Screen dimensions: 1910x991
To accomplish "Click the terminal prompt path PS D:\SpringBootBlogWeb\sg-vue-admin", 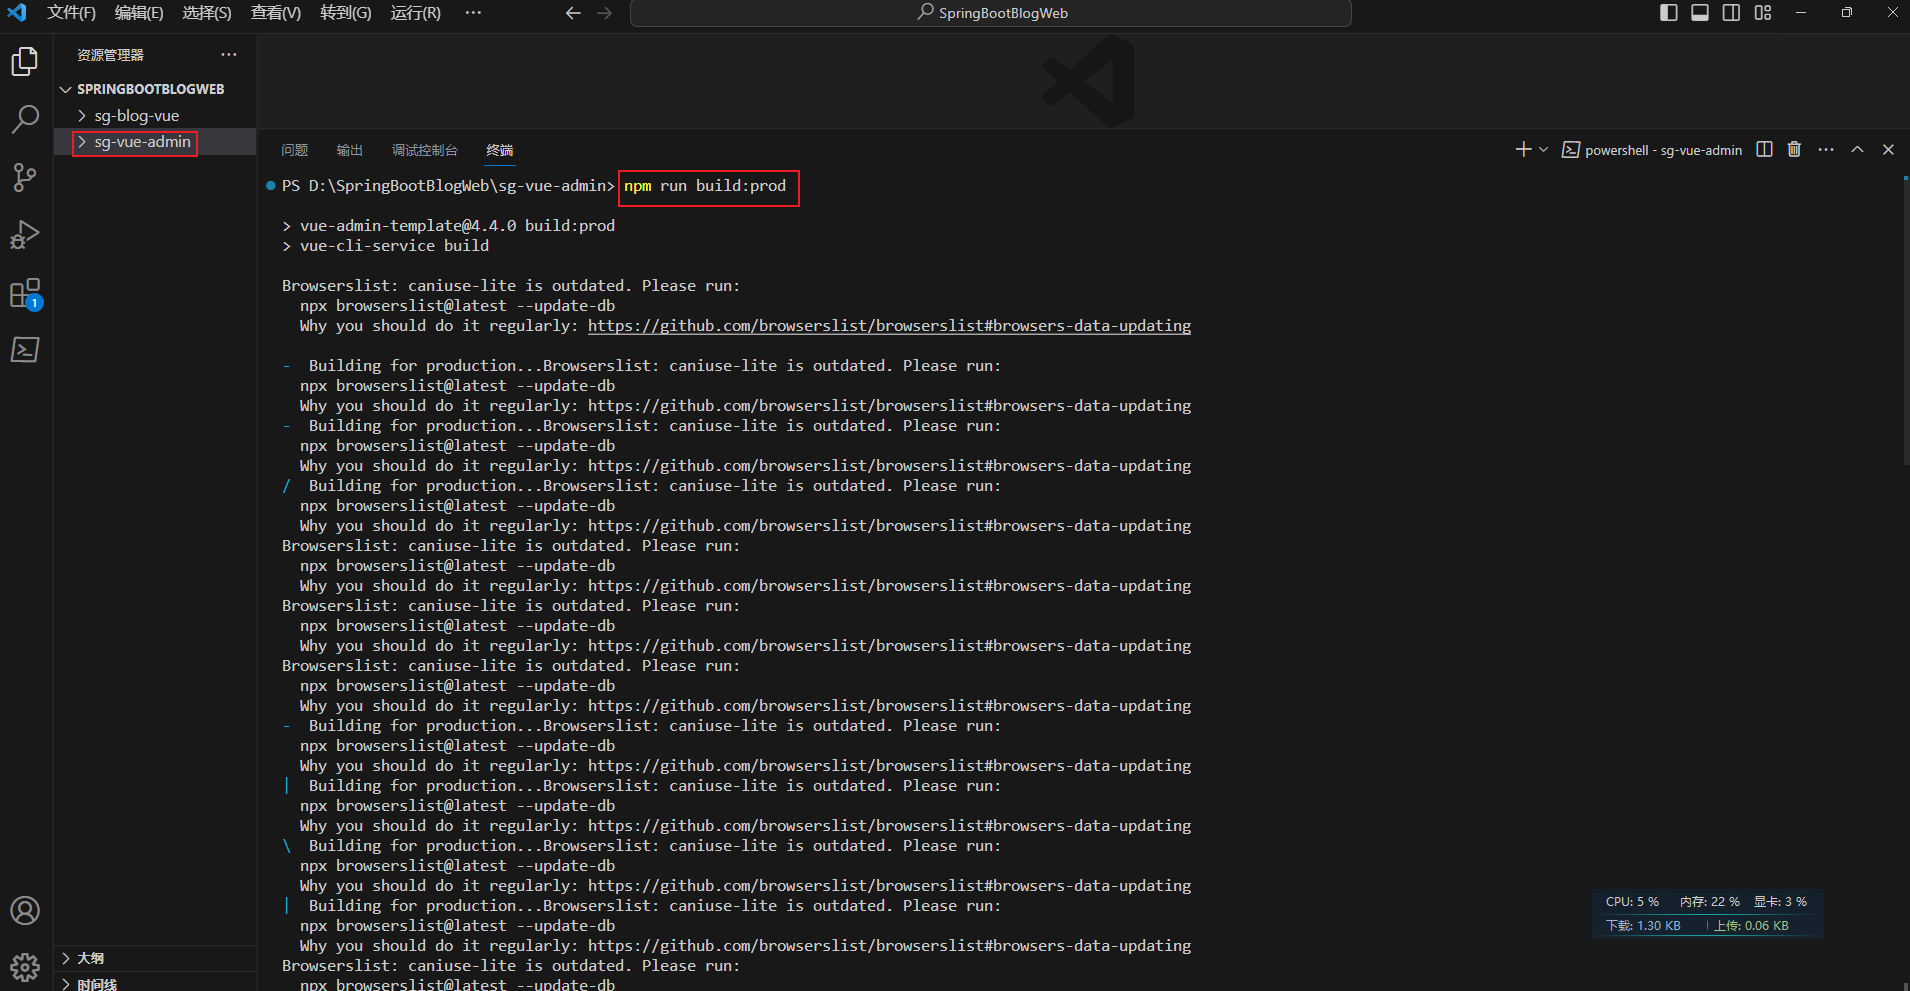I will (448, 186).
